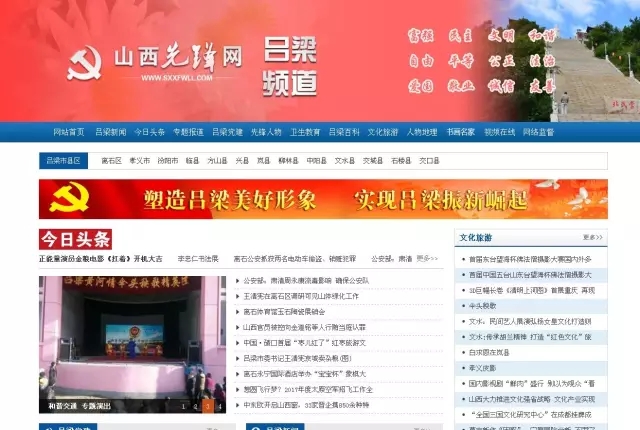Open sidebar item 国内影视剧"鲜肉"盛行
Viewport: 640px width, 430px height.
tap(532, 383)
